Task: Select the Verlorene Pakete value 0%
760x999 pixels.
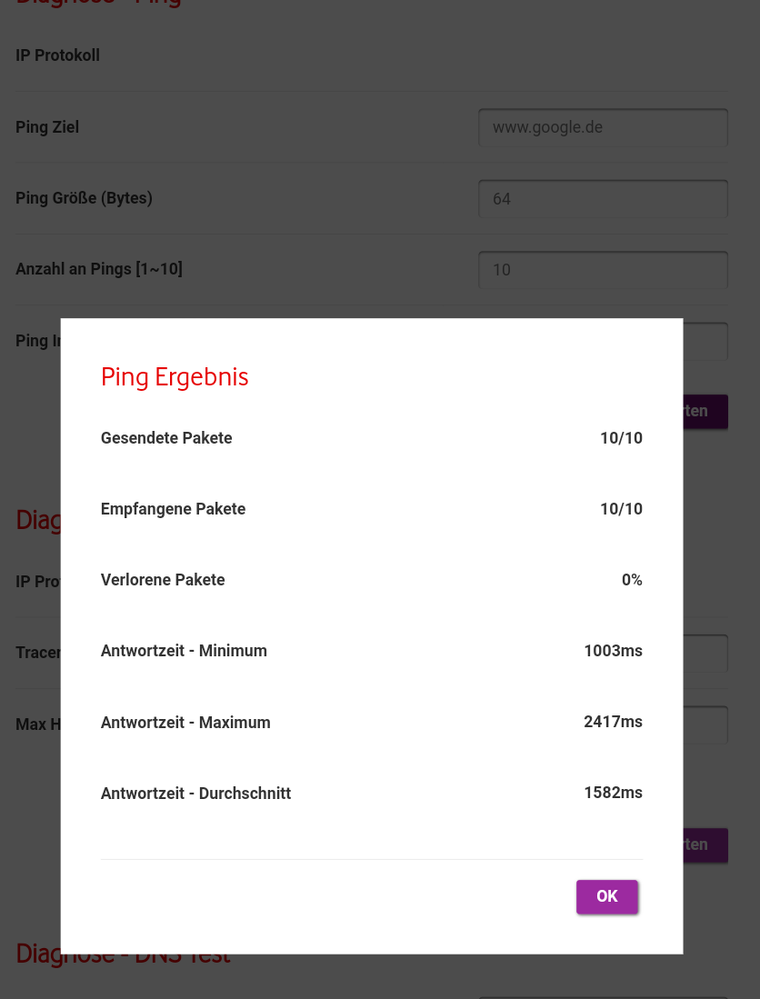Action: pos(631,580)
